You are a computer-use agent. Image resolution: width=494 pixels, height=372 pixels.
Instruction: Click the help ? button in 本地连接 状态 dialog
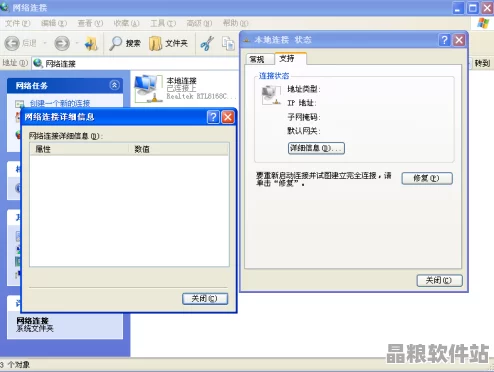(x=444, y=40)
